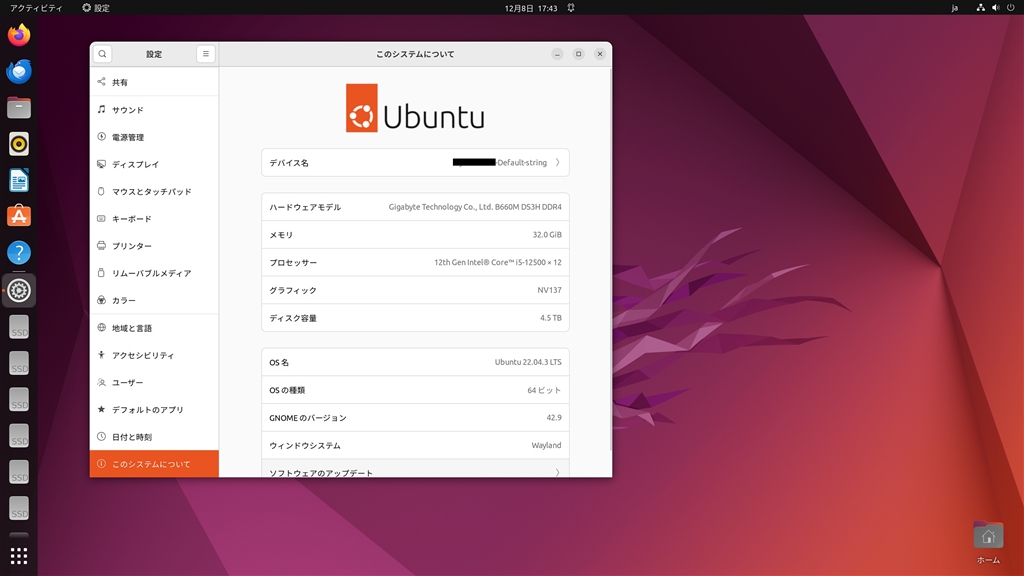
Task: Open 地域と言語 region settings
Action: 154,328
